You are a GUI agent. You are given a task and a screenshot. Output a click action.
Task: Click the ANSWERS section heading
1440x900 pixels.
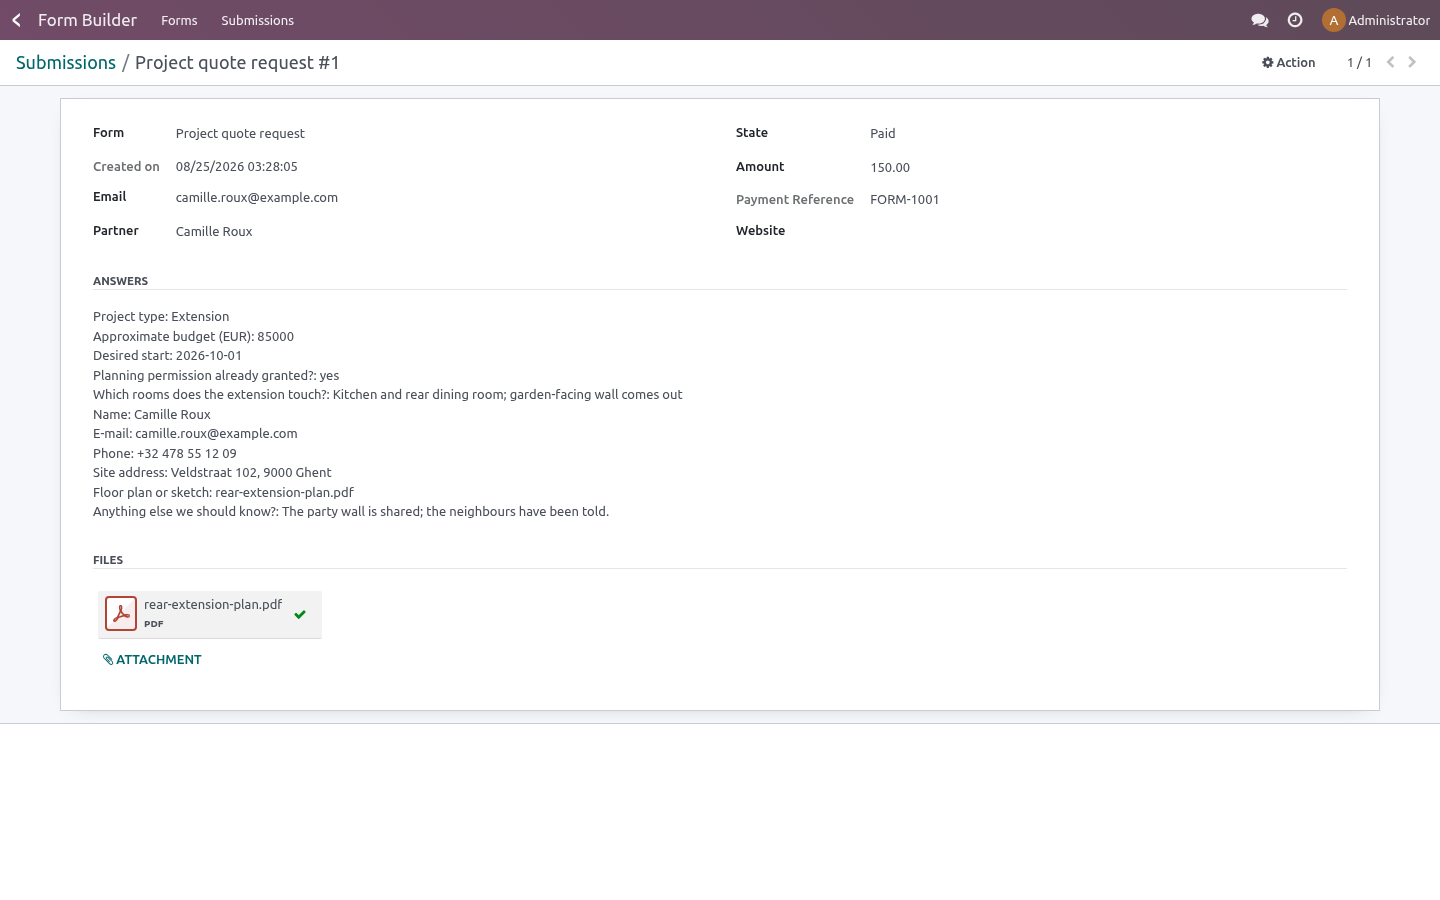click(120, 281)
